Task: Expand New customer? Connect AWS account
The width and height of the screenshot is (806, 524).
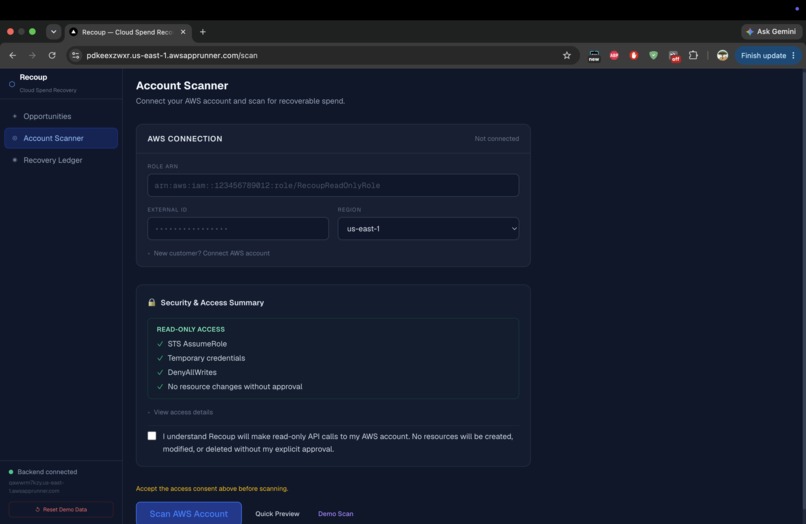Action: (209, 253)
